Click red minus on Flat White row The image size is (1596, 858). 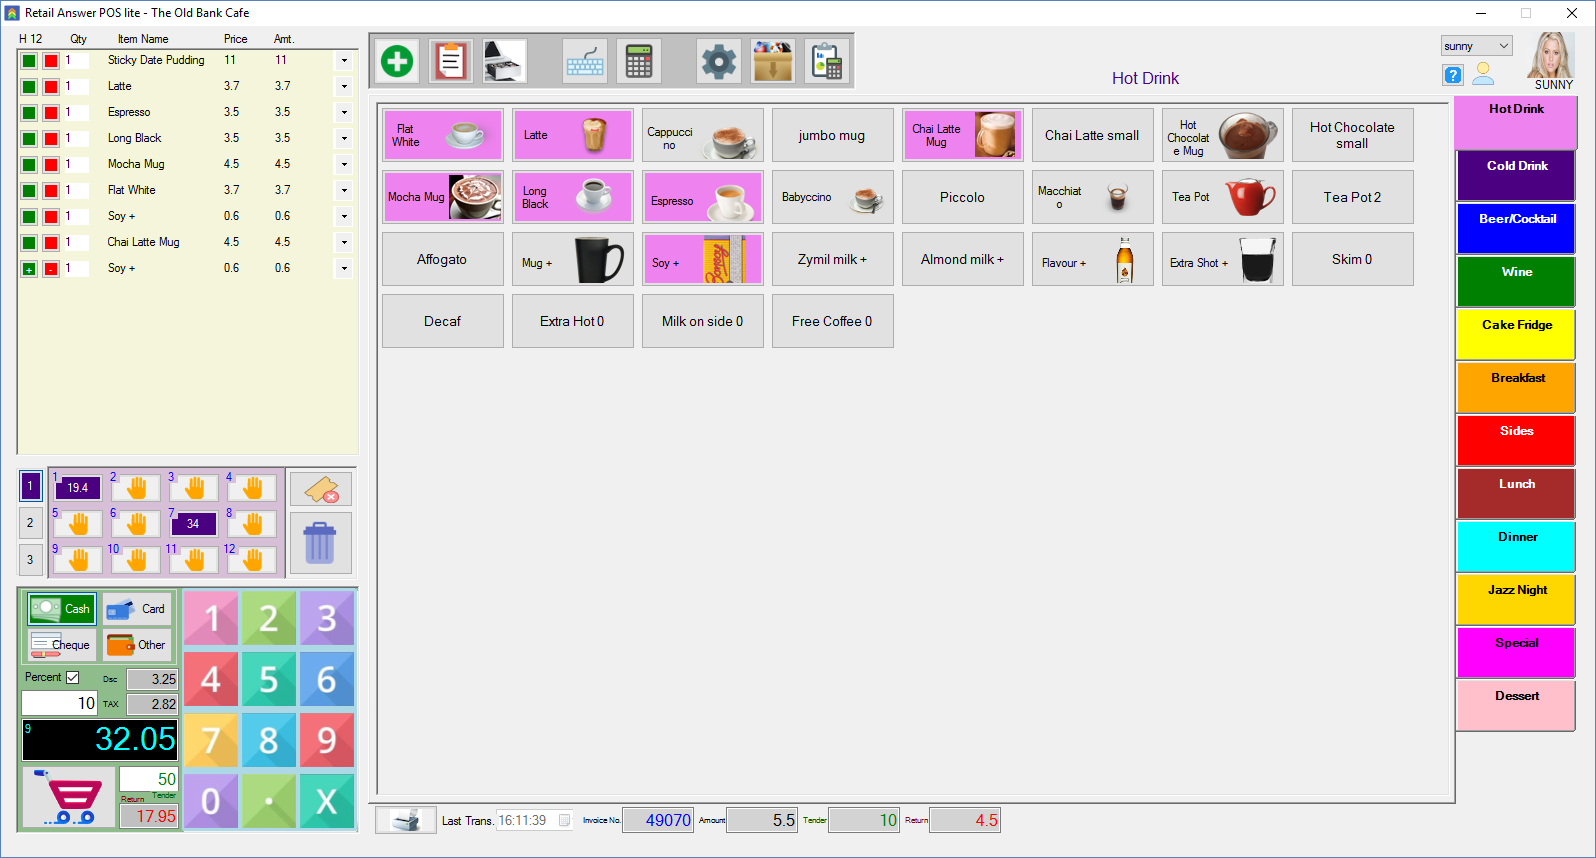tap(51, 191)
